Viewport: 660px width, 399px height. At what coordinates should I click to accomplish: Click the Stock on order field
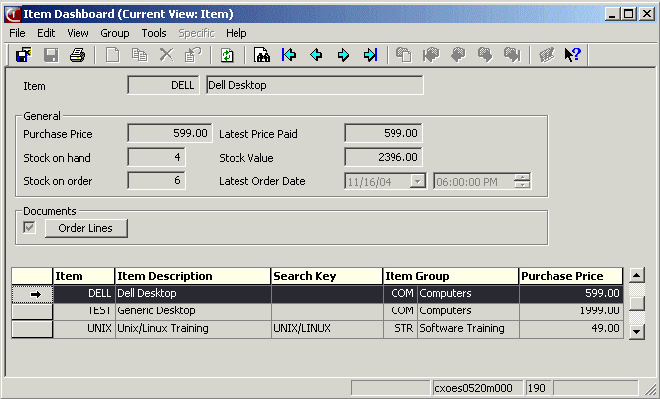click(x=156, y=181)
